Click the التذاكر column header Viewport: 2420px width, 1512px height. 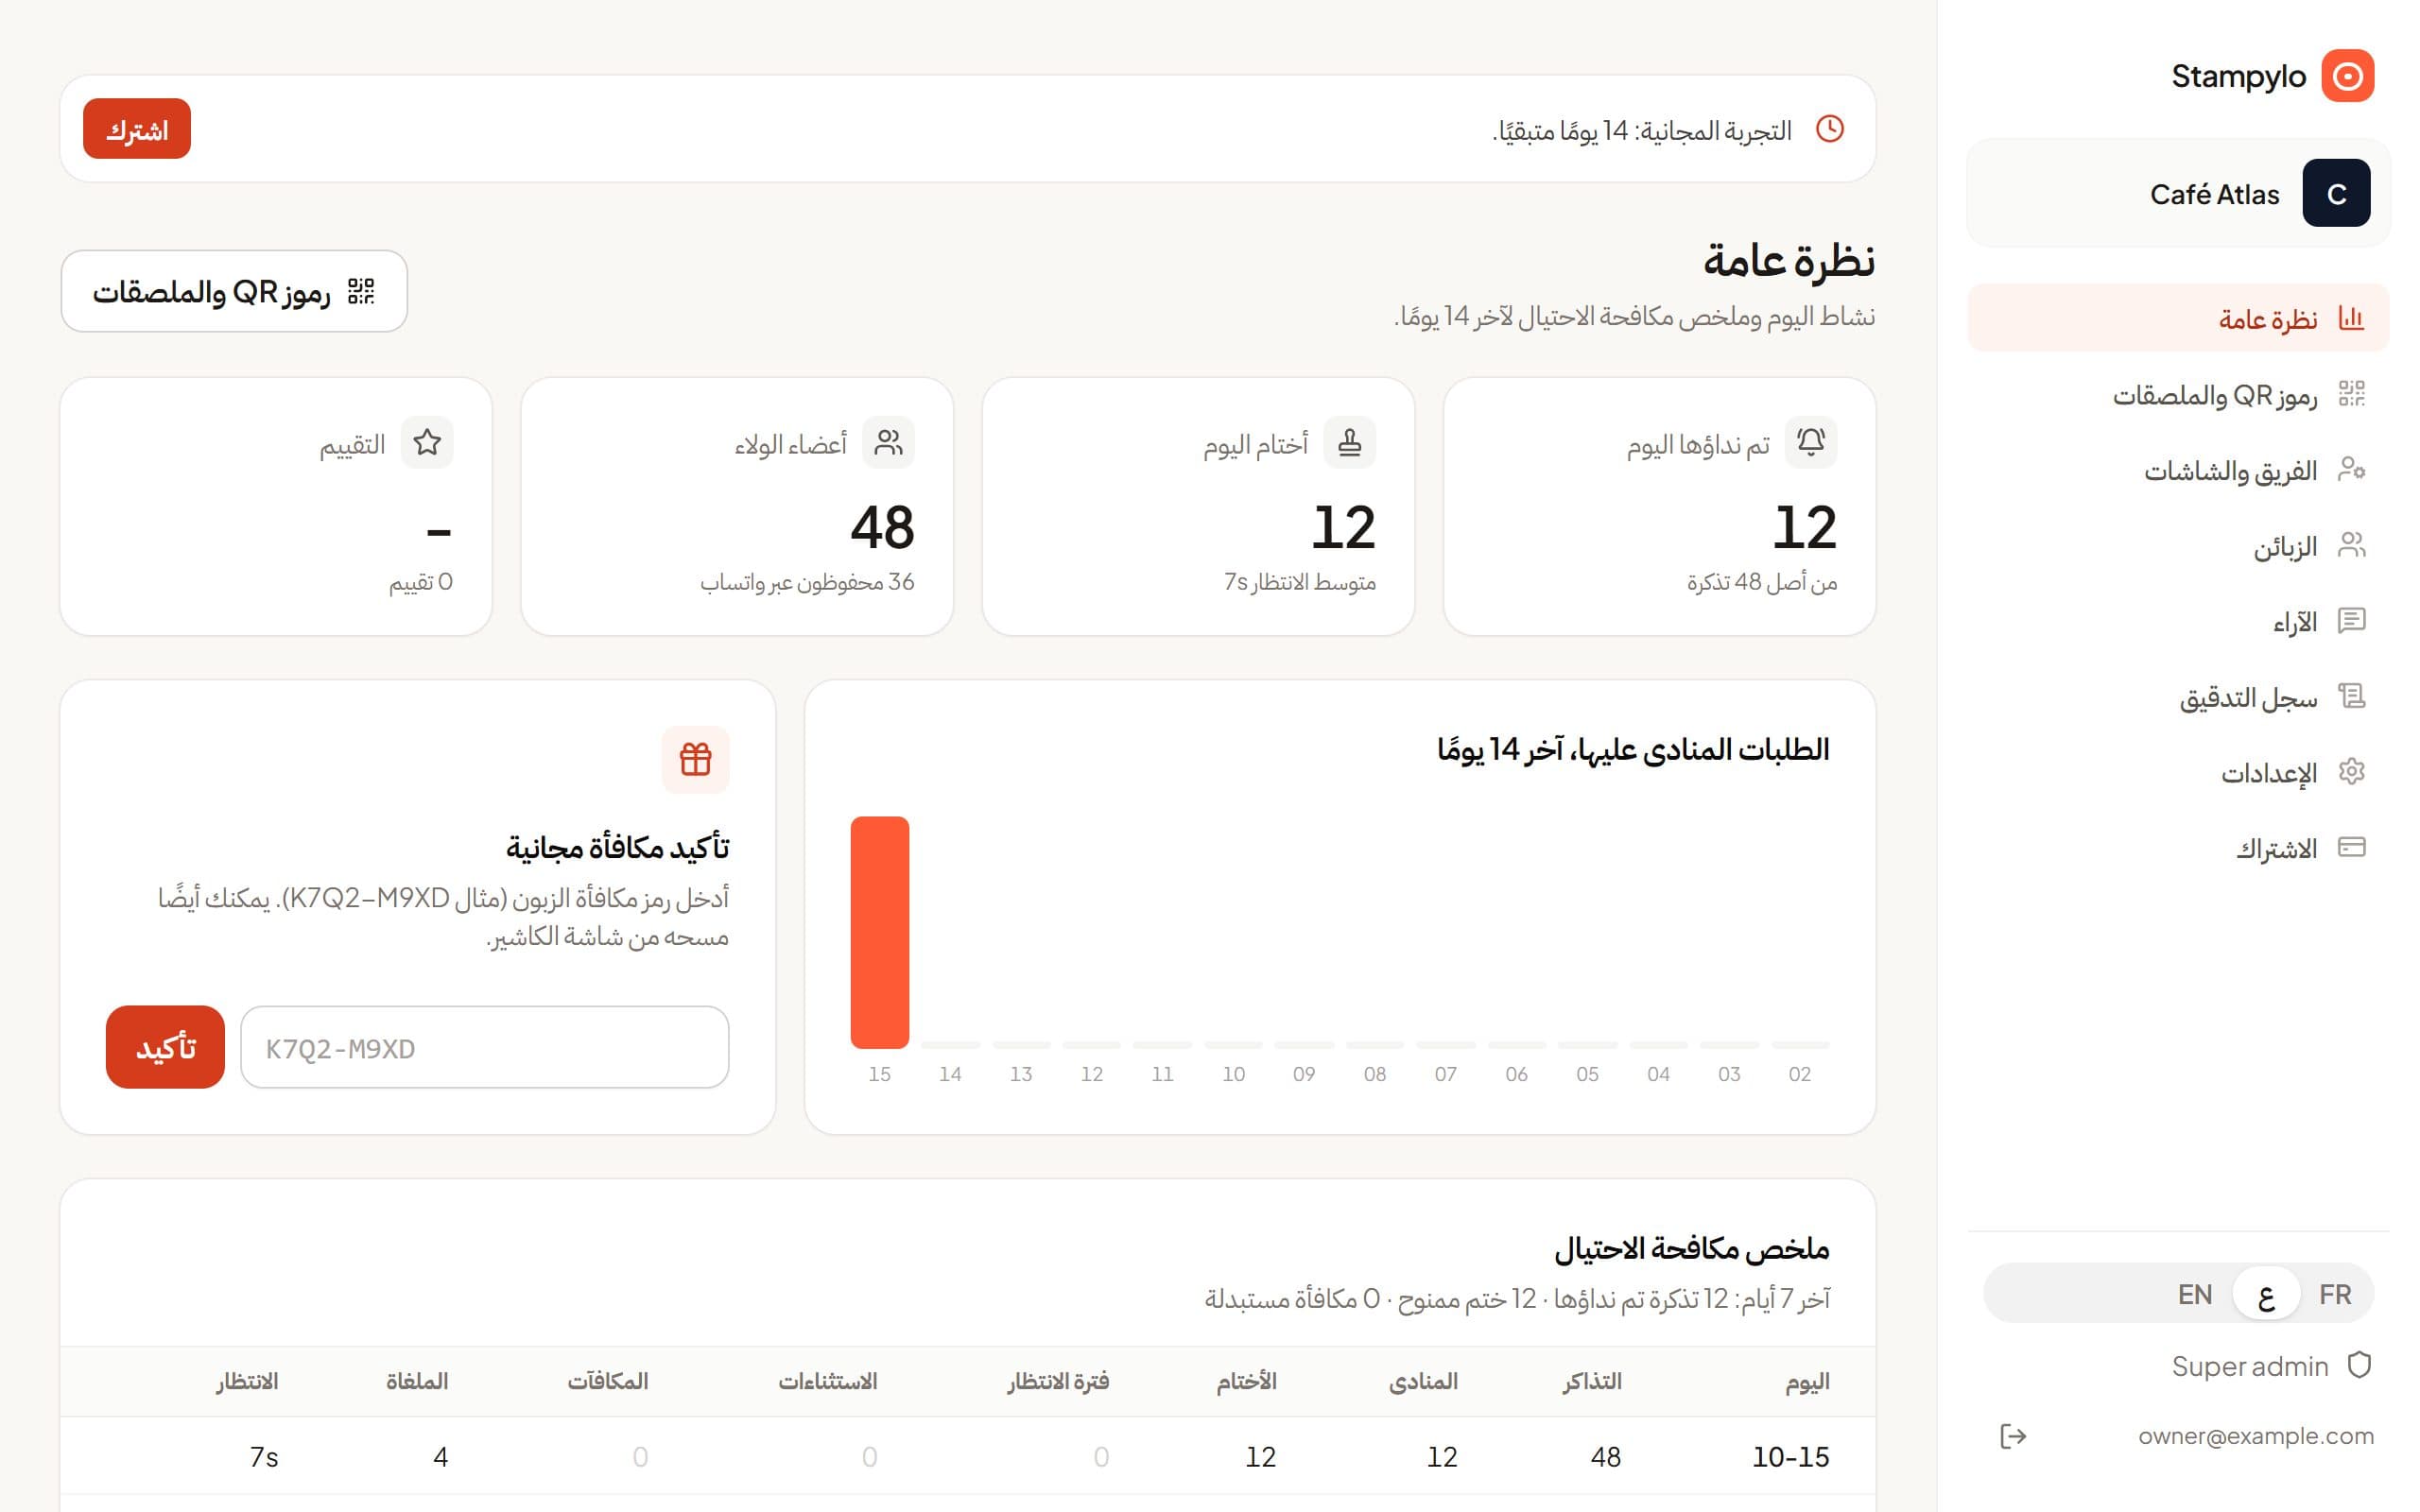[1592, 1381]
